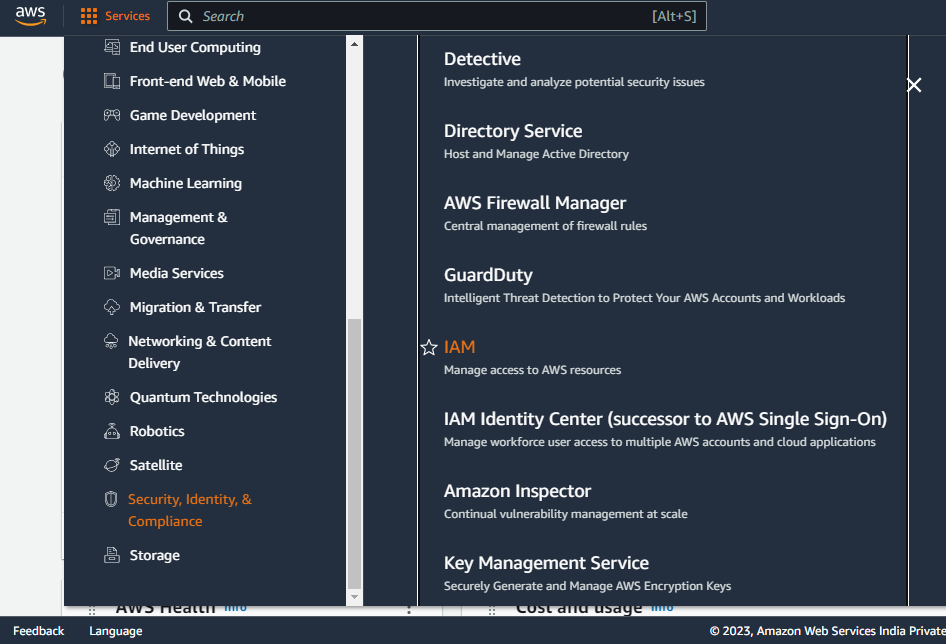Image resolution: width=946 pixels, height=644 pixels.
Task: Click the Feedback button in footer
Action: point(39,631)
